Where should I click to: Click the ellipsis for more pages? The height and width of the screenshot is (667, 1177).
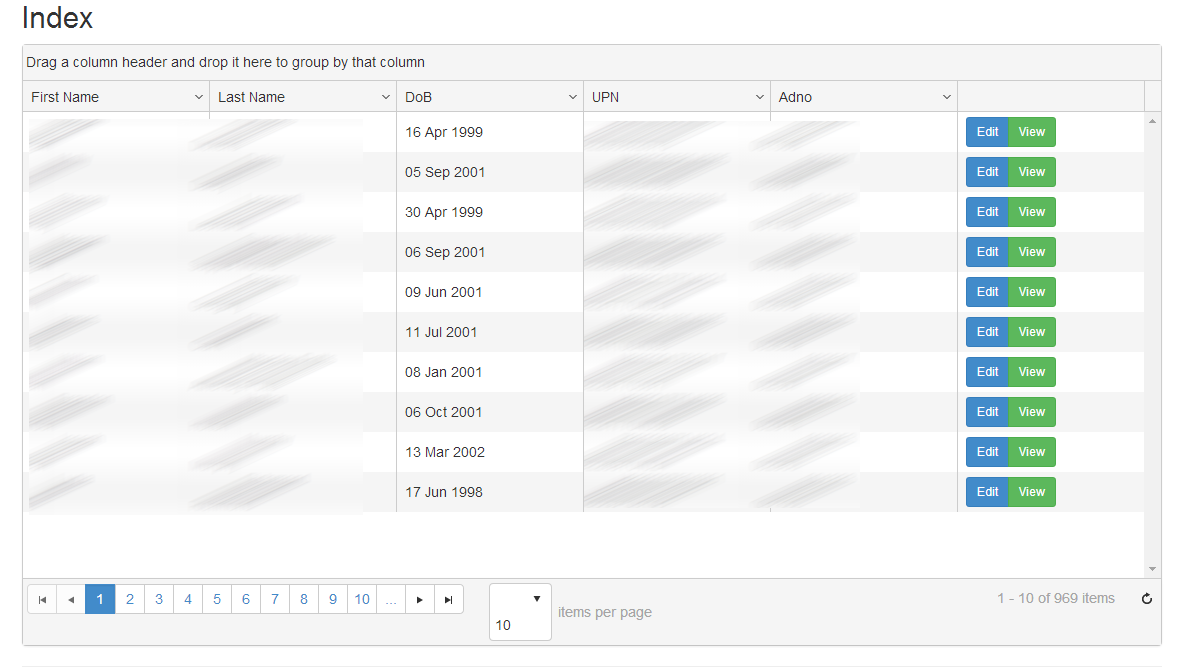click(x=391, y=599)
